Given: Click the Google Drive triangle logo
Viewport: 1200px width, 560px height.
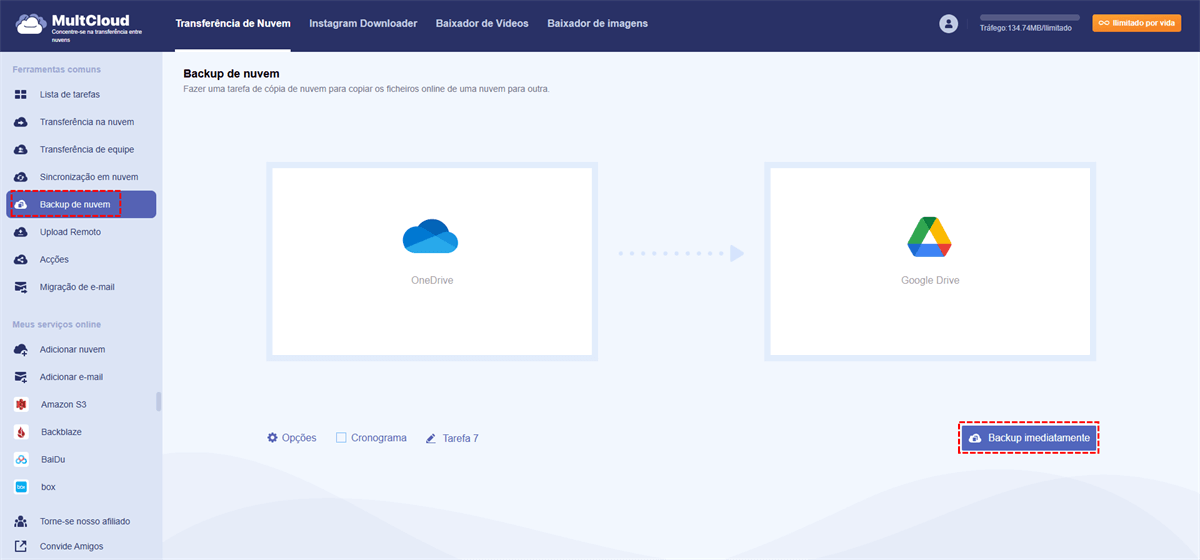Looking at the screenshot, I should click(929, 237).
